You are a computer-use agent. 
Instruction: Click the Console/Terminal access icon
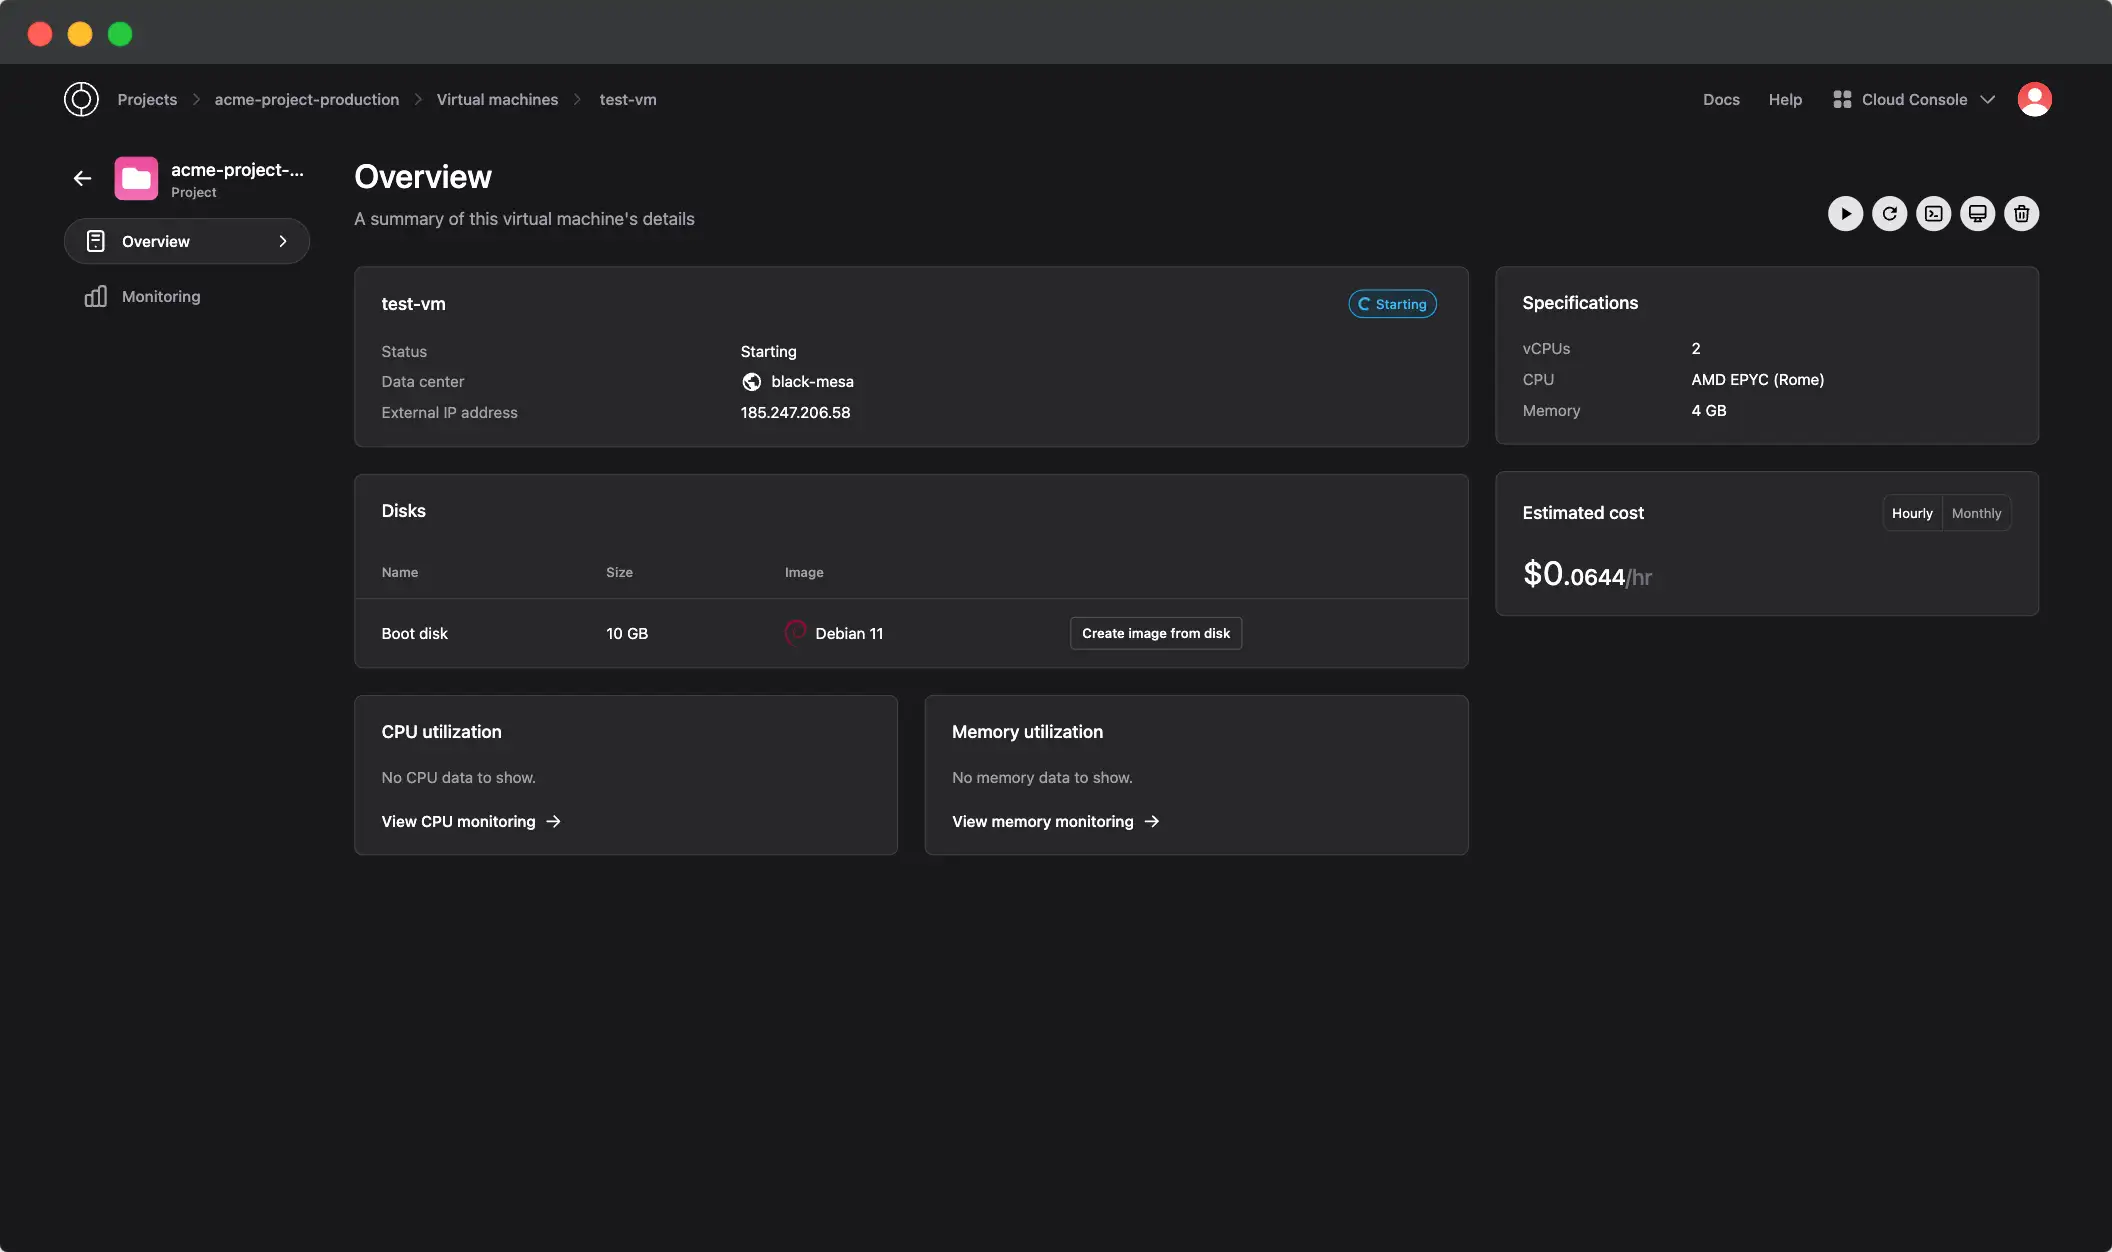(x=1933, y=212)
